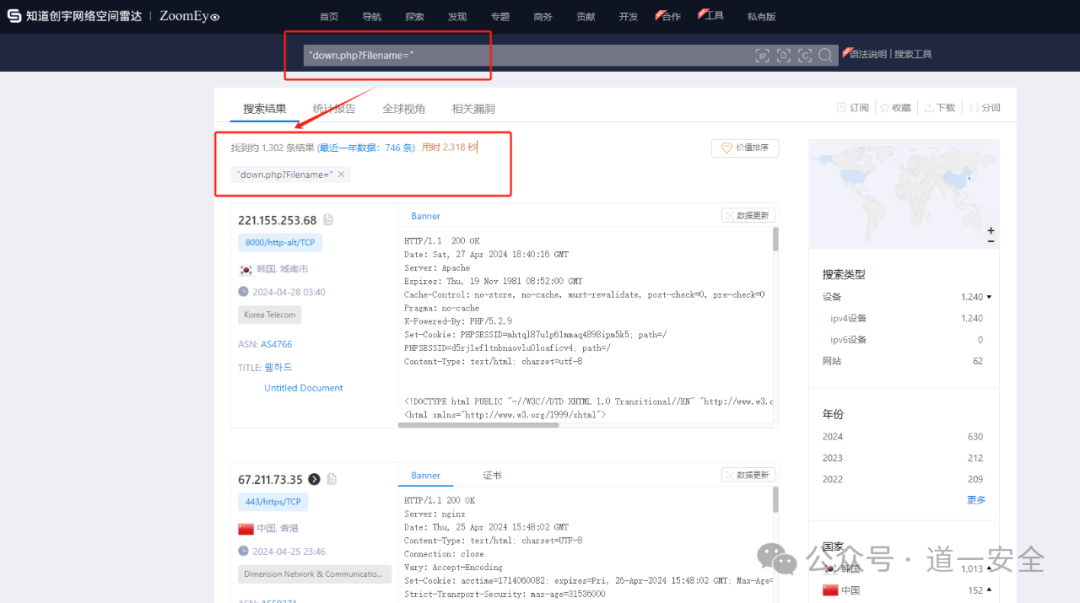The width and height of the screenshot is (1080, 603).
Task: Open the 首页 menu in the top navigation
Action: (x=329, y=17)
